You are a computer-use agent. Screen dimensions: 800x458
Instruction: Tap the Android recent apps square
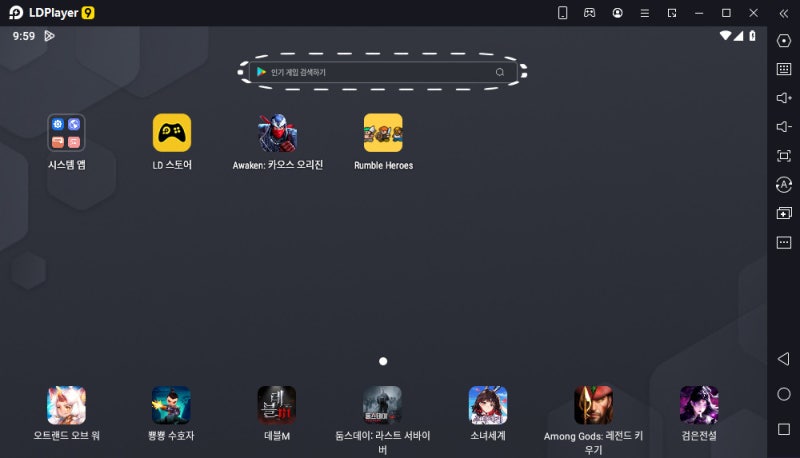[x=784, y=429]
